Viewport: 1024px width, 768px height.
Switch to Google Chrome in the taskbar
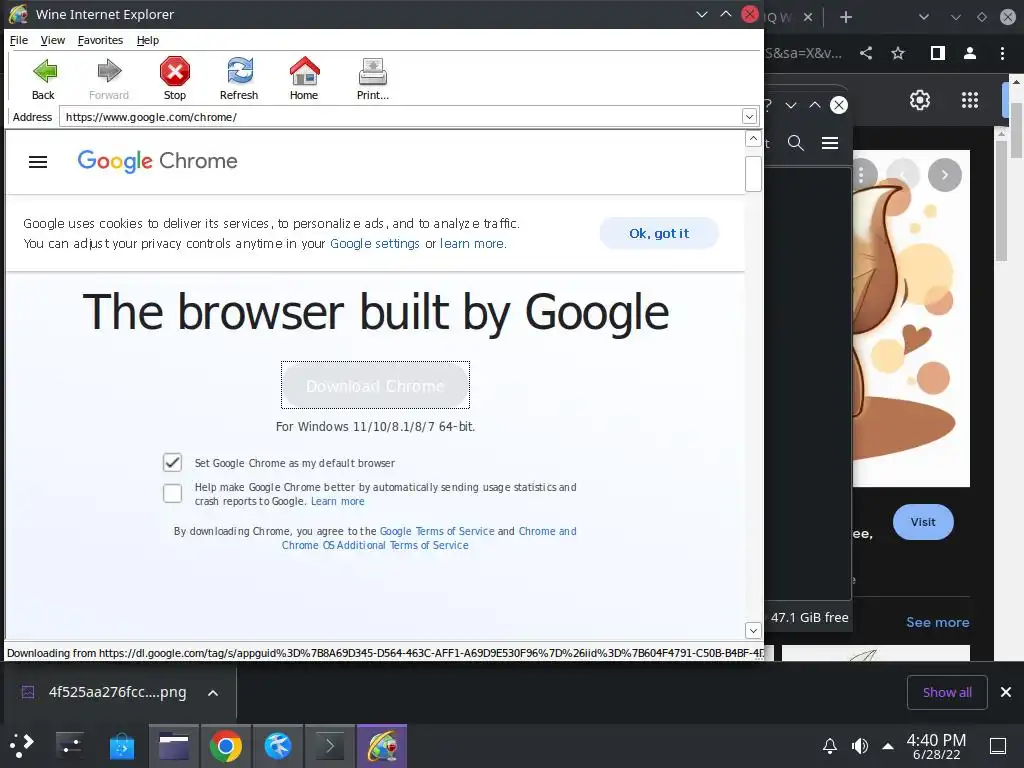[225, 746]
